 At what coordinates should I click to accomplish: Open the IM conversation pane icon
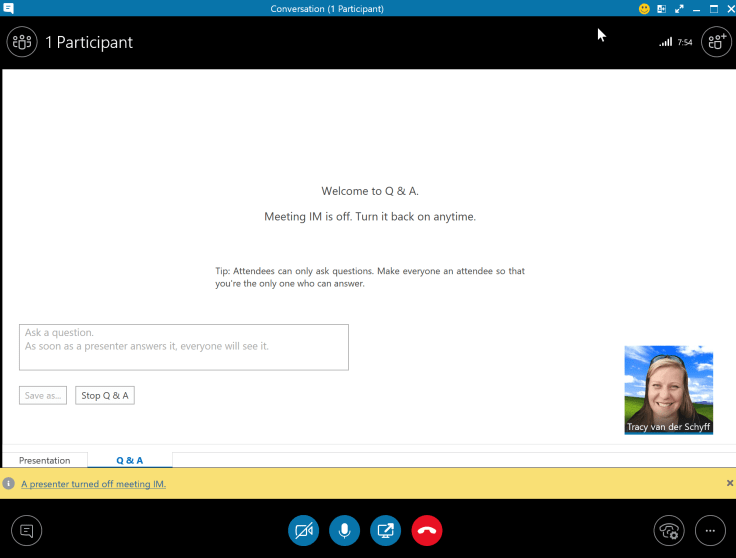26,530
